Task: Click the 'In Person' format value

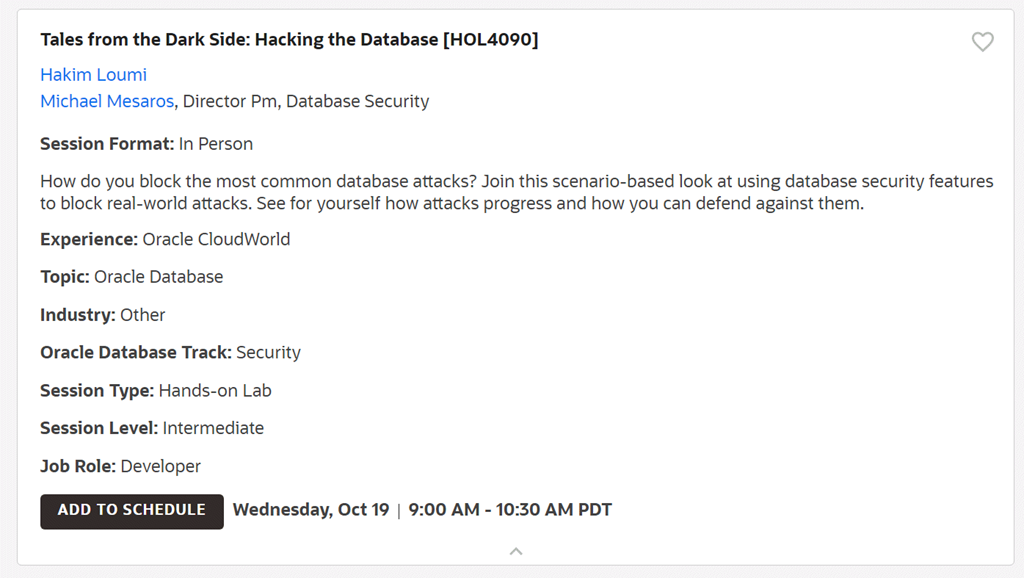Action: [x=216, y=144]
